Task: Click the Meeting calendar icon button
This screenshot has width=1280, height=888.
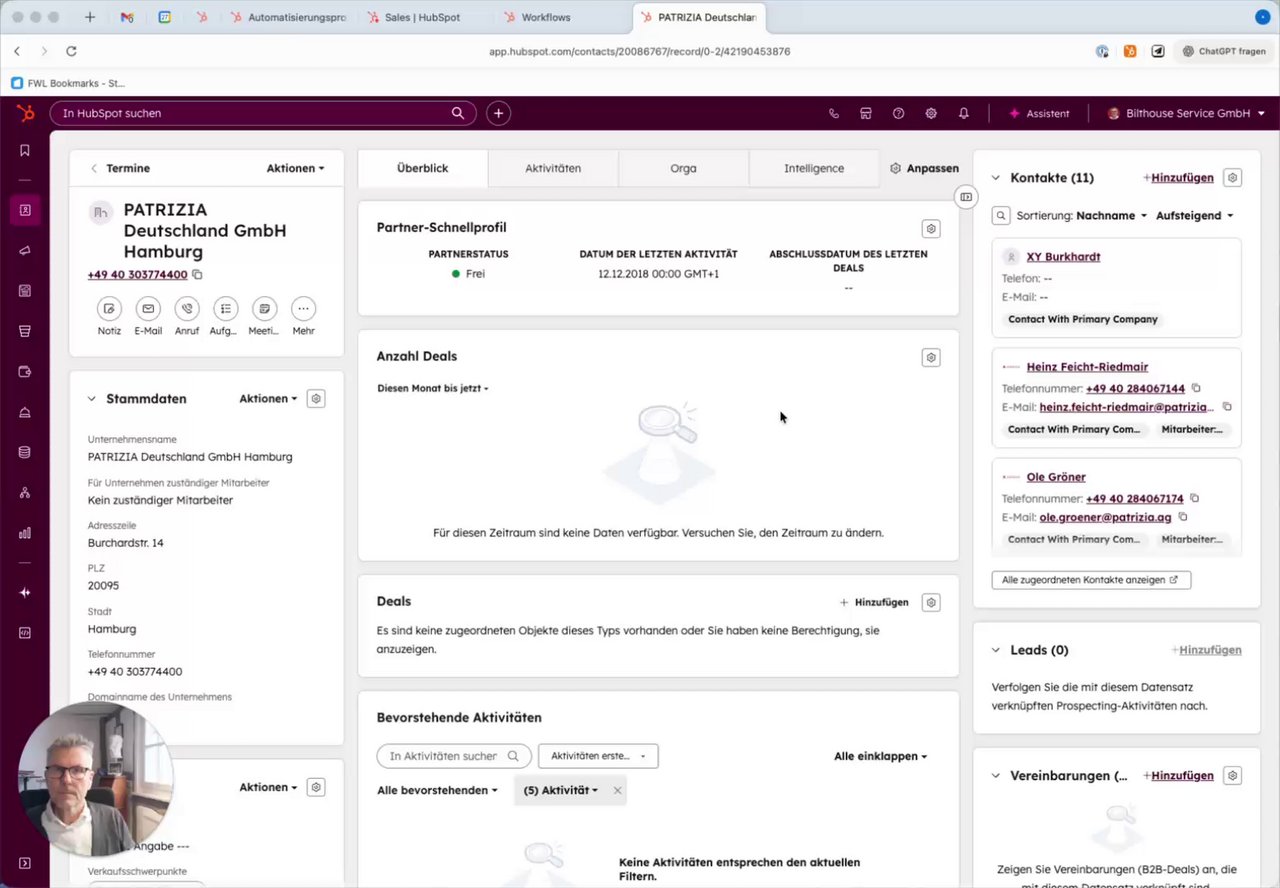Action: tap(264, 309)
